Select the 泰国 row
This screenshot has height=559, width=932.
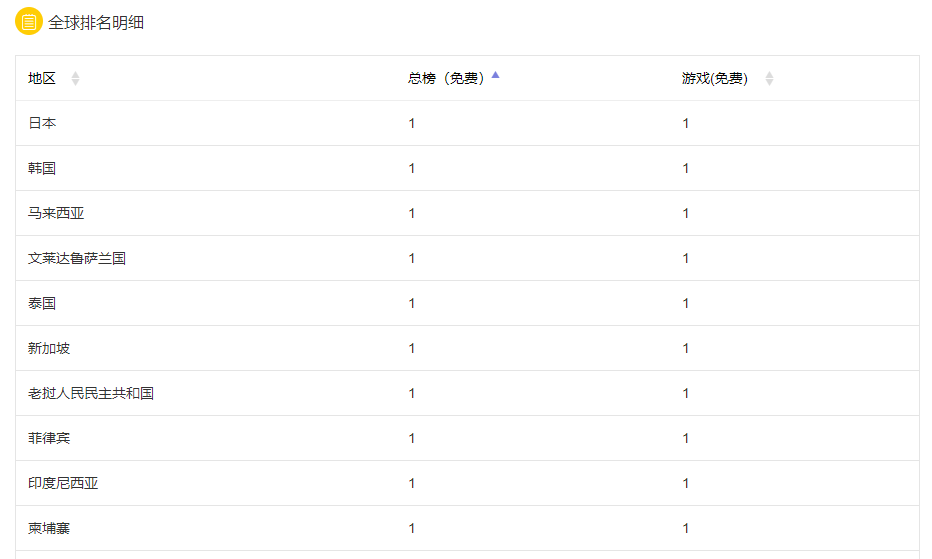(42, 303)
